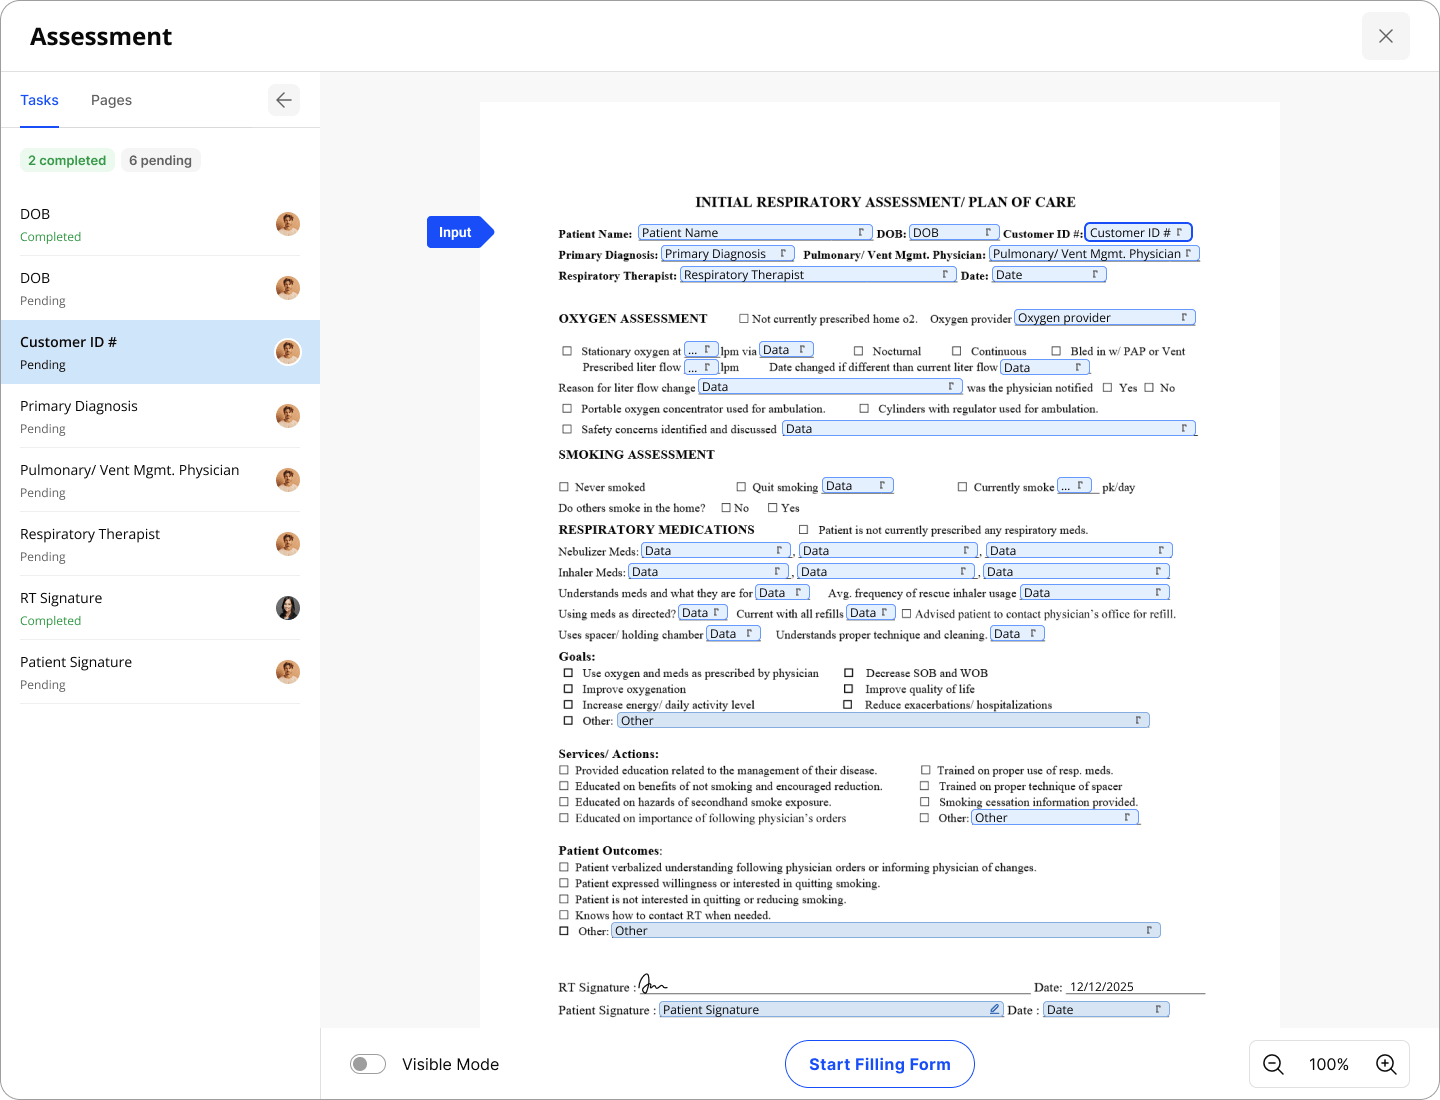This screenshot has width=1440, height=1100.
Task: Close the Assessment dialog with X icon
Action: (1385, 36)
